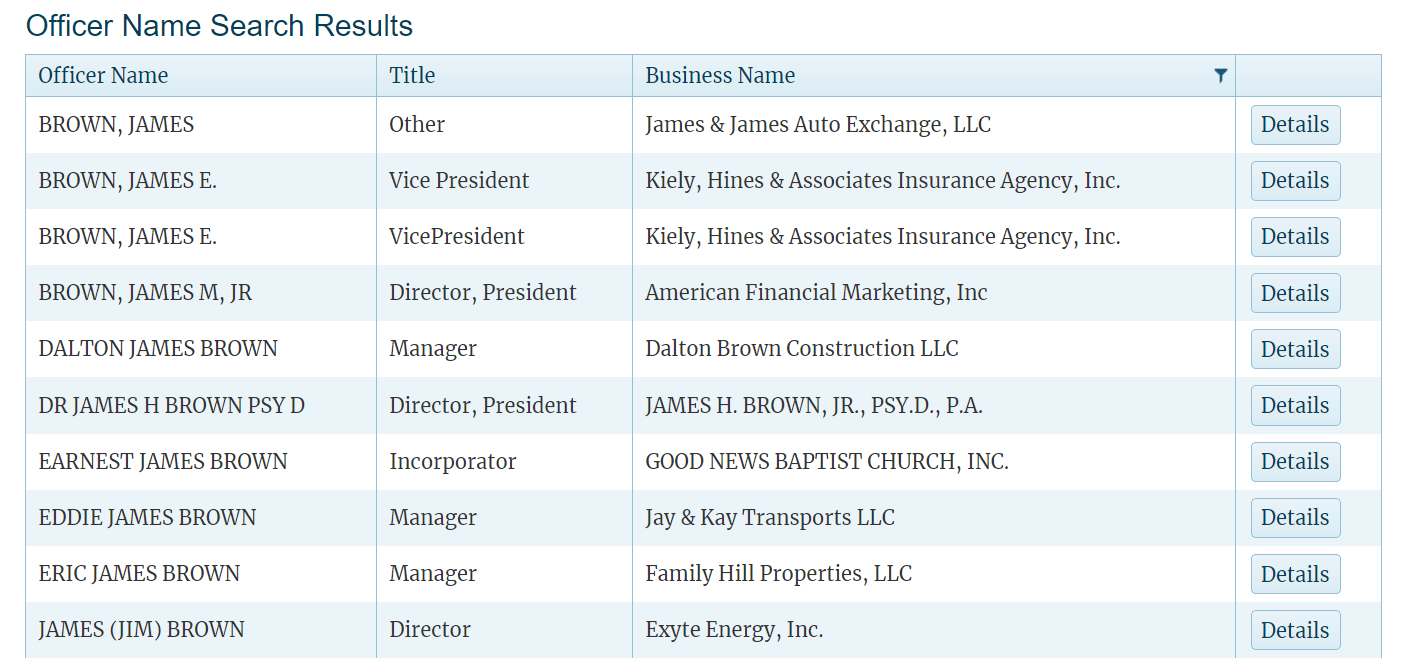View Details for GOOD NEWS BAPTIST CHURCH, INC.
Image resolution: width=1406 pixels, height=658 pixels.
1295,461
